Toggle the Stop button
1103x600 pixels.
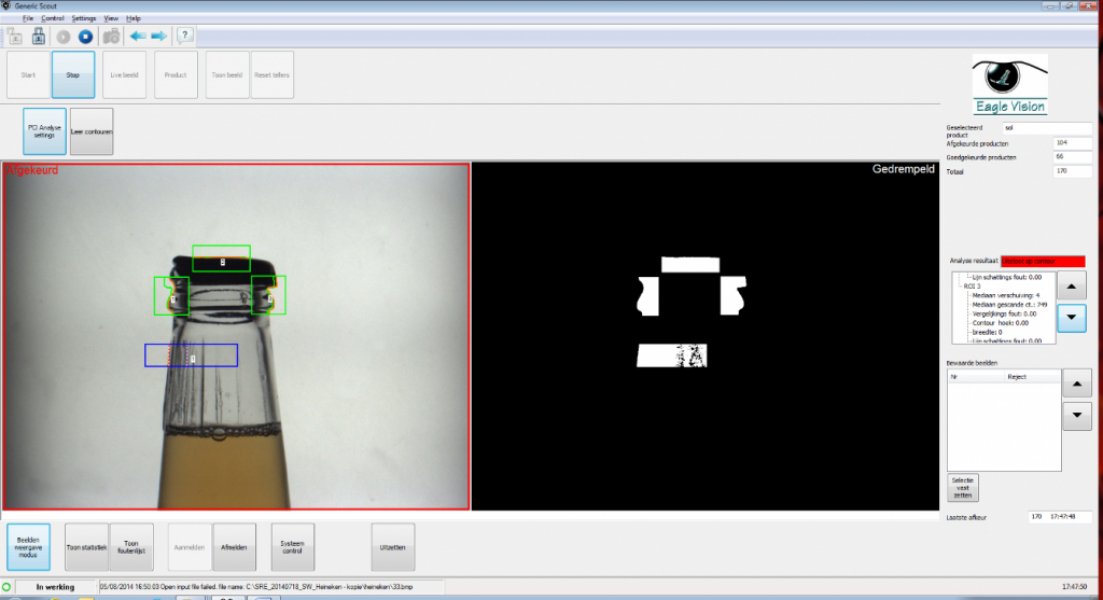(73, 75)
